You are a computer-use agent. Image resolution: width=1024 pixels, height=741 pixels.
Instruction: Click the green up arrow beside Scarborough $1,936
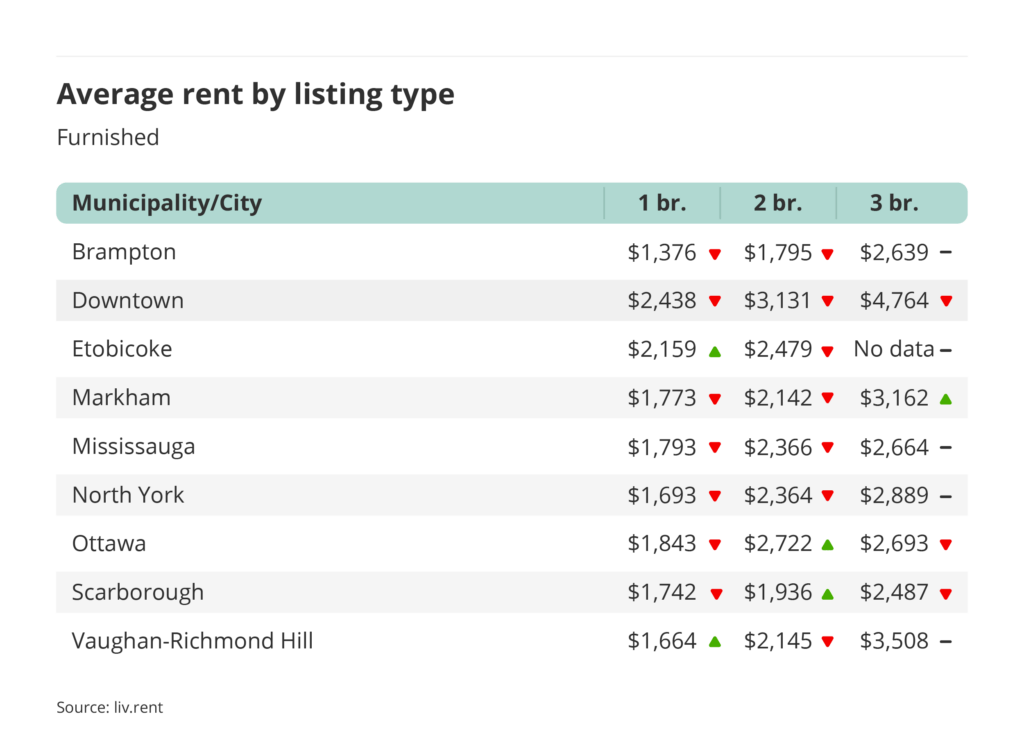click(827, 593)
